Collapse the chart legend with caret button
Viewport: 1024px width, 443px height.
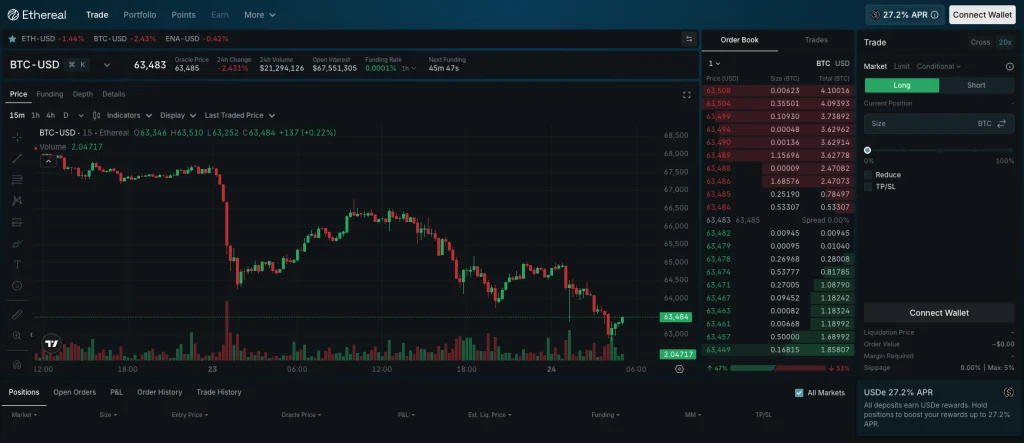(48, 161)
